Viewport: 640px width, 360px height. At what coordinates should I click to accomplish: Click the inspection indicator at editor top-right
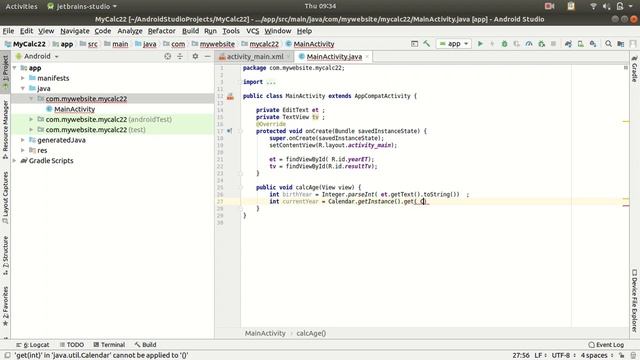626,68
